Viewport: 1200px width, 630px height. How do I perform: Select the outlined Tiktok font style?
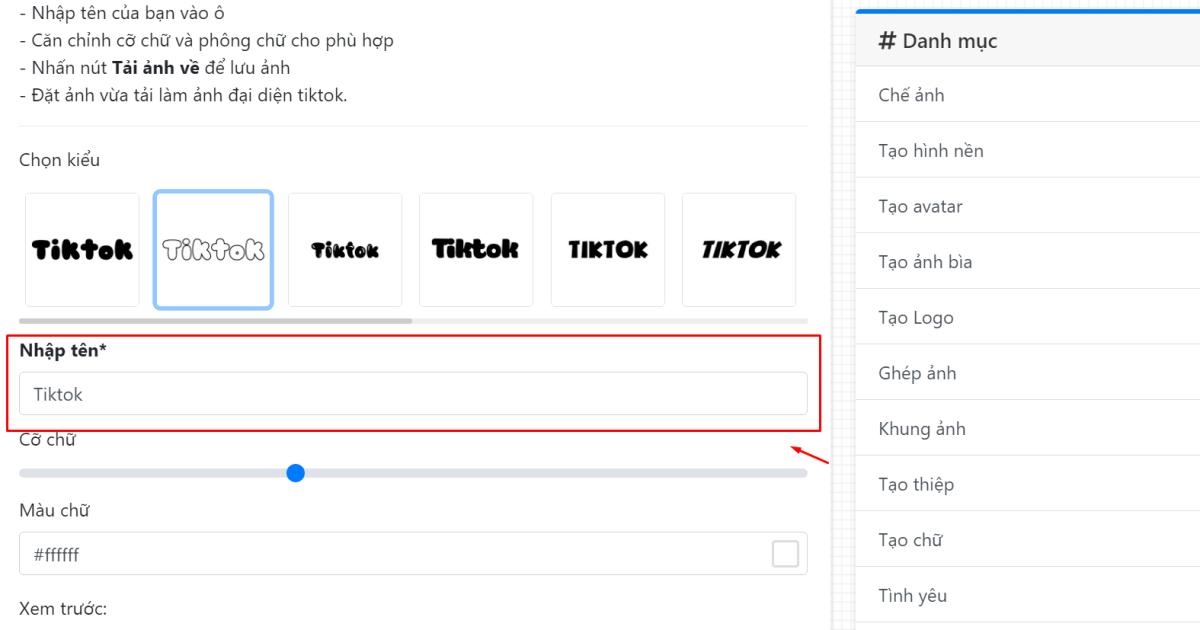[213, 250]
